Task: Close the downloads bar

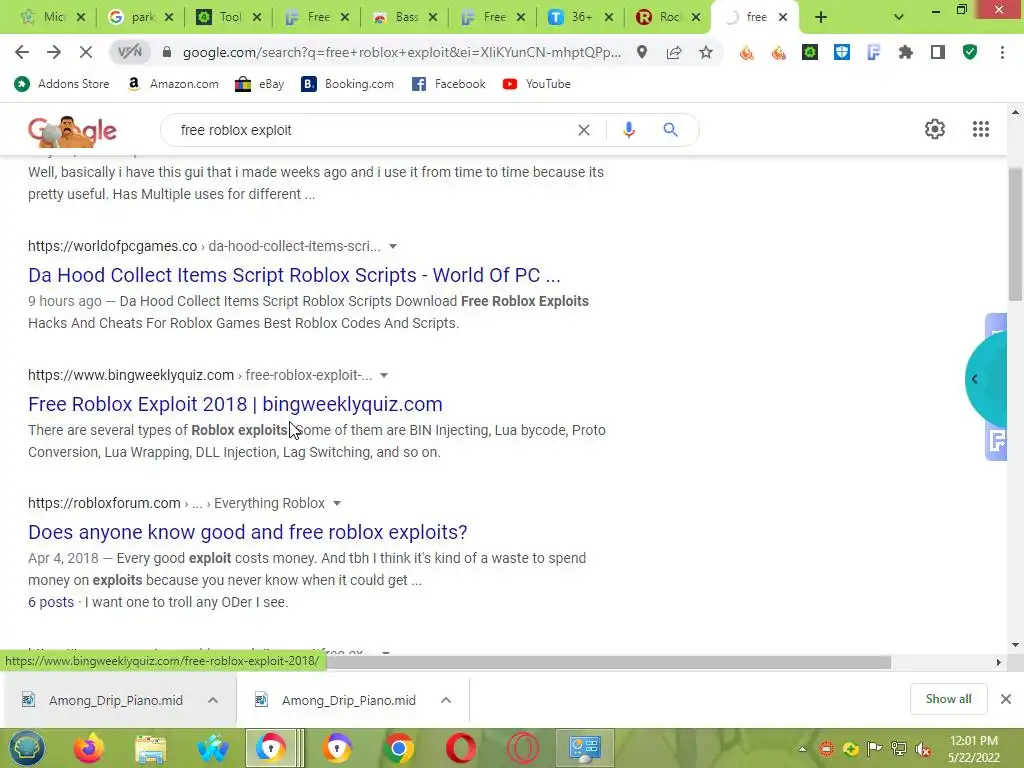Action: click(1006, 699)
